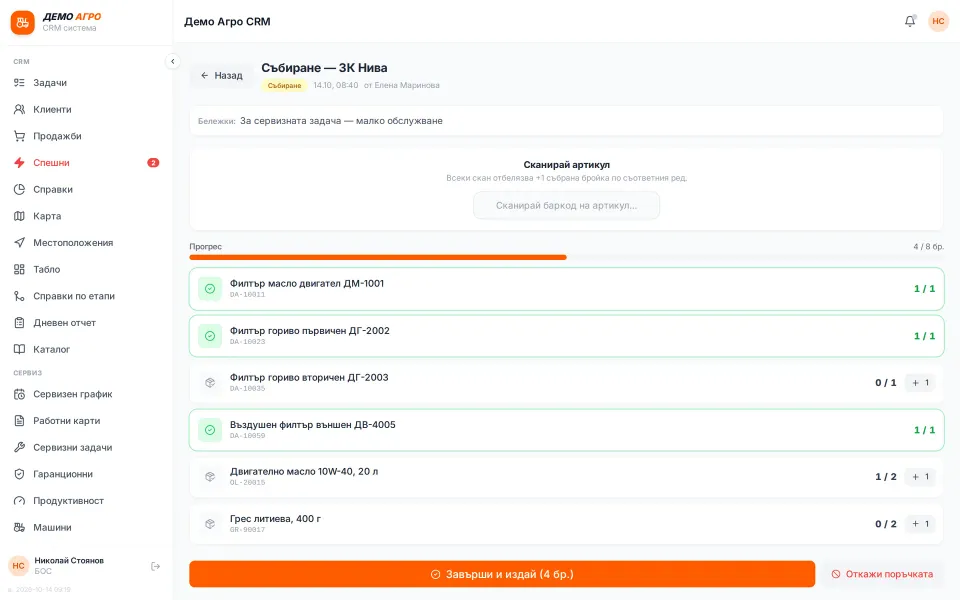Screen dimensions: 960x600
Task: Add one to Филтър гориво вторичен ДГ-2003
Action: pyautogui.click(x=920, y=383)
